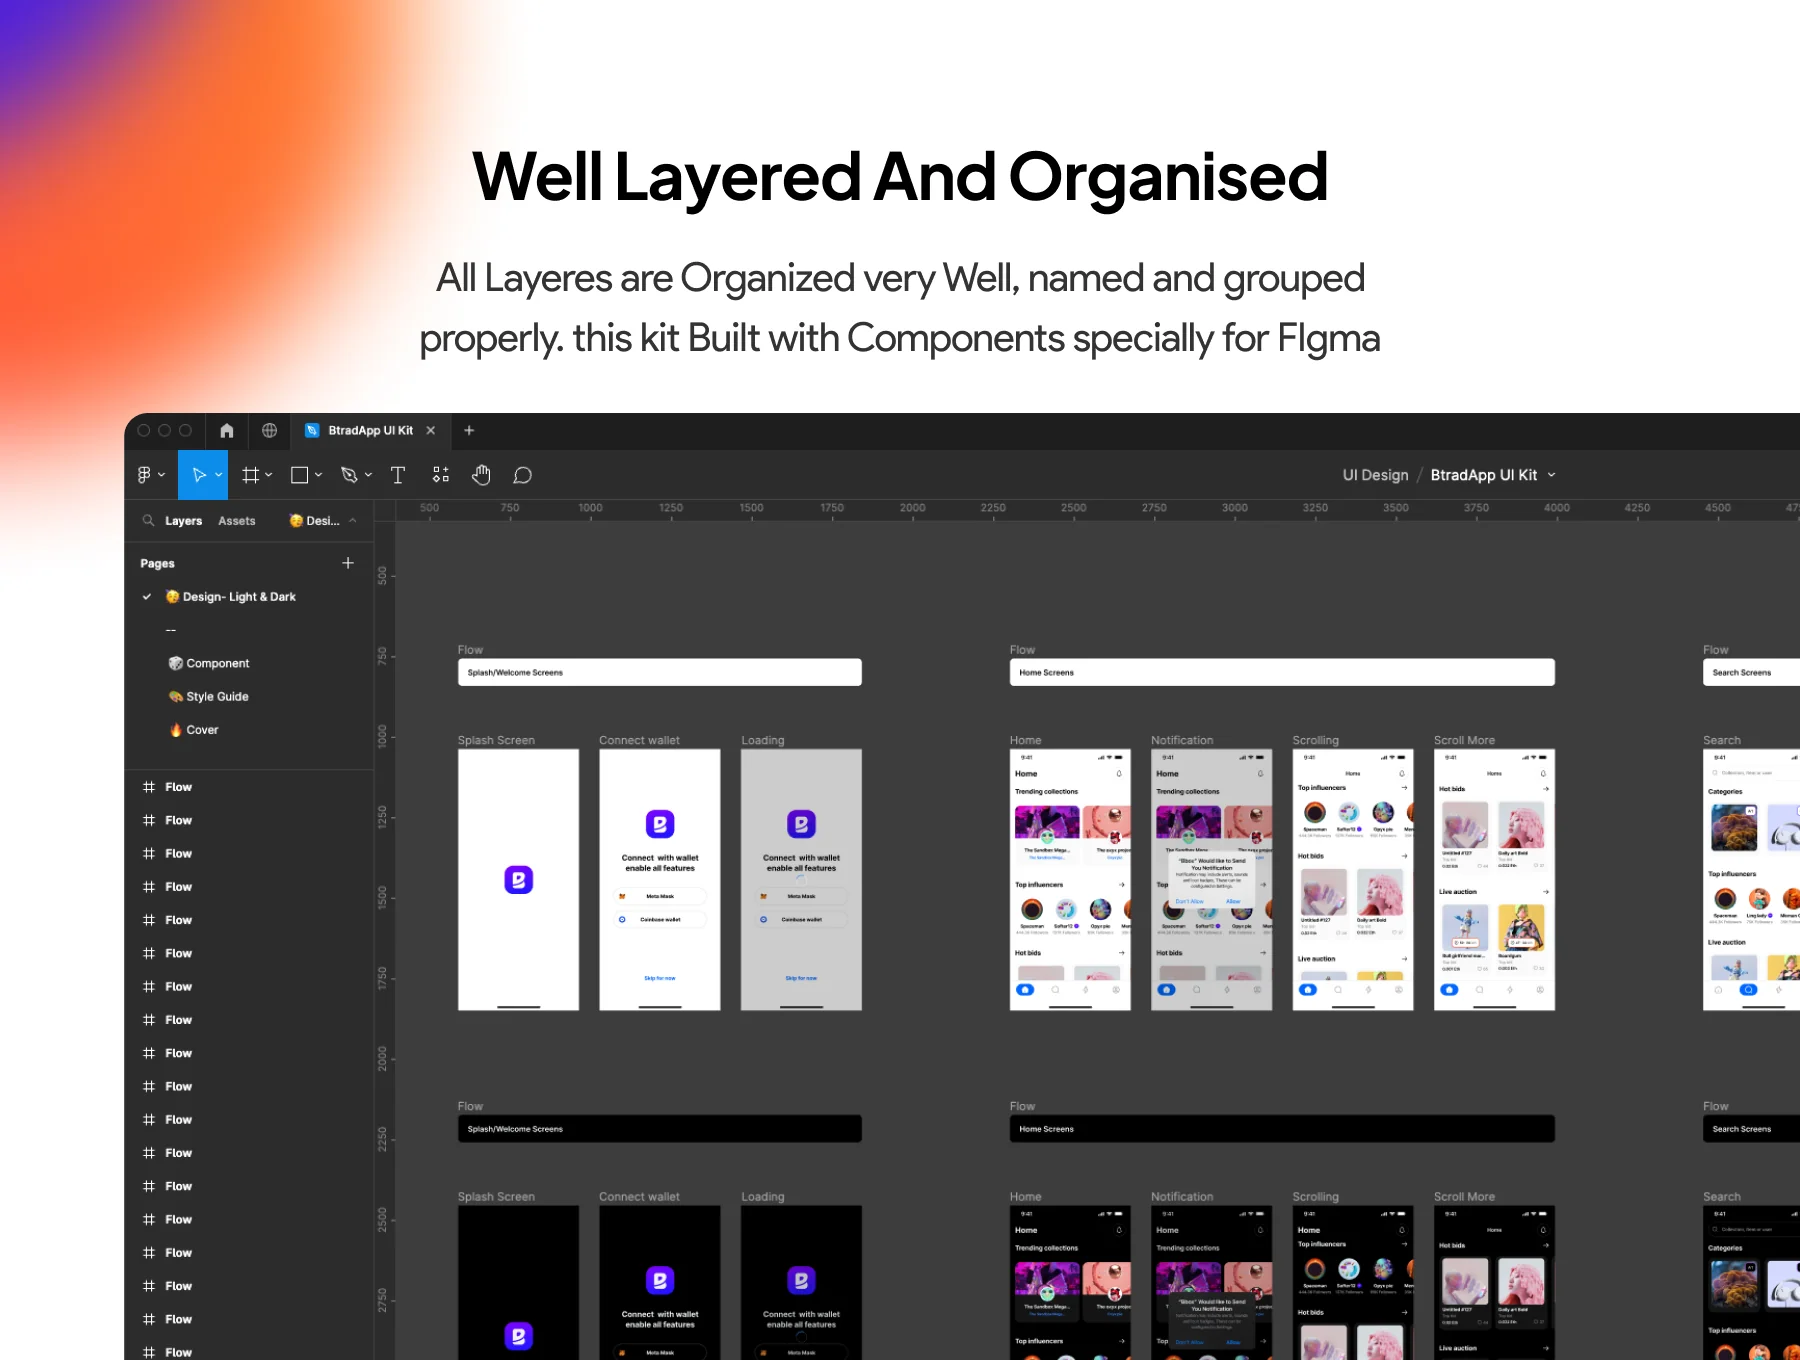The width and height of the screenshot is (1800, 1360).
Task: Open the Style Guide page
Action: tap(209, 696)
